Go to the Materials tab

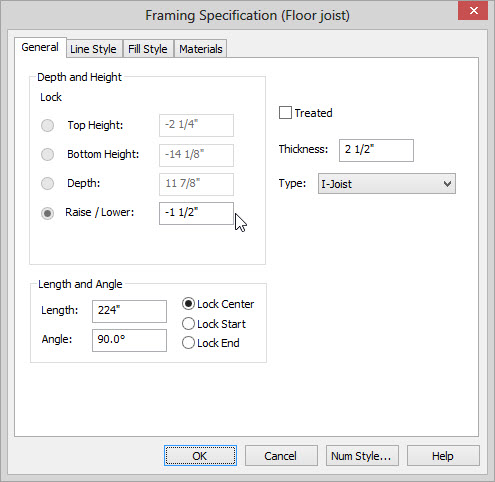coord(201,49)
